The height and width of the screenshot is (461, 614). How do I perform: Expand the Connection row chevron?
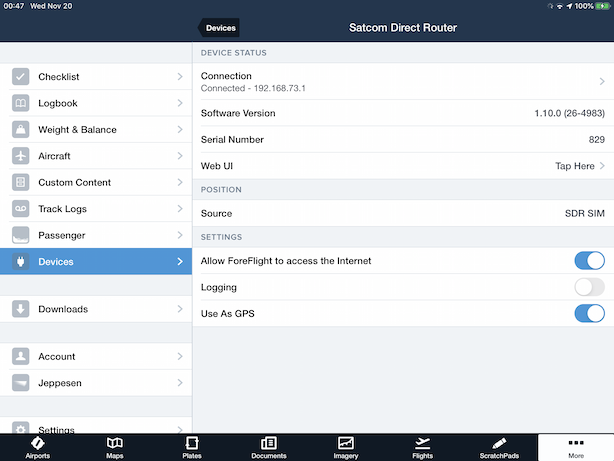(x=602, y=81)
